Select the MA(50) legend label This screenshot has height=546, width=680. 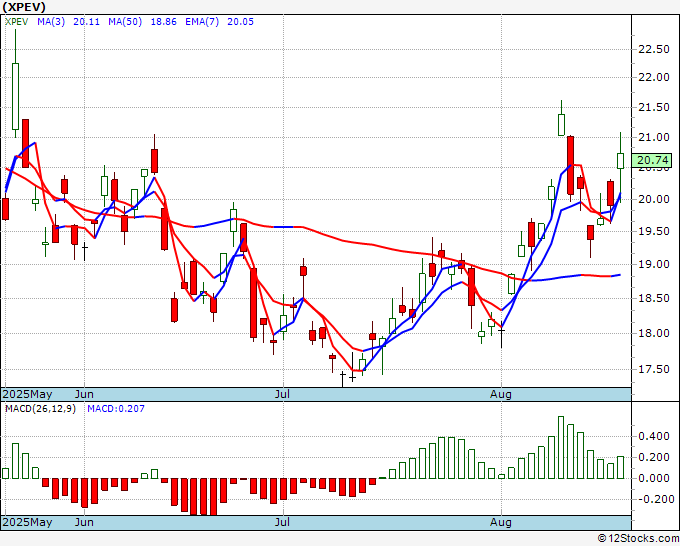tap(125, 22)
